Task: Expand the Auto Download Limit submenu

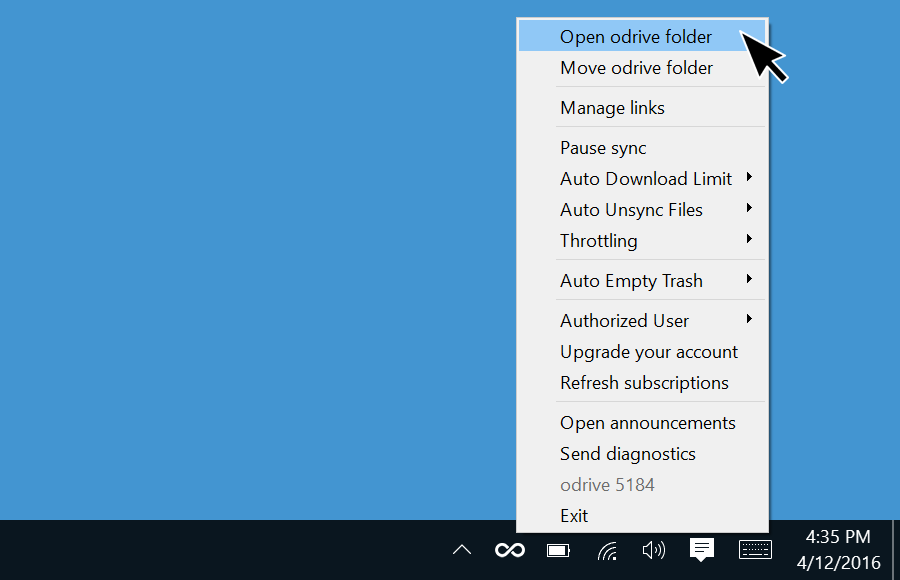Action: [643, 179]
